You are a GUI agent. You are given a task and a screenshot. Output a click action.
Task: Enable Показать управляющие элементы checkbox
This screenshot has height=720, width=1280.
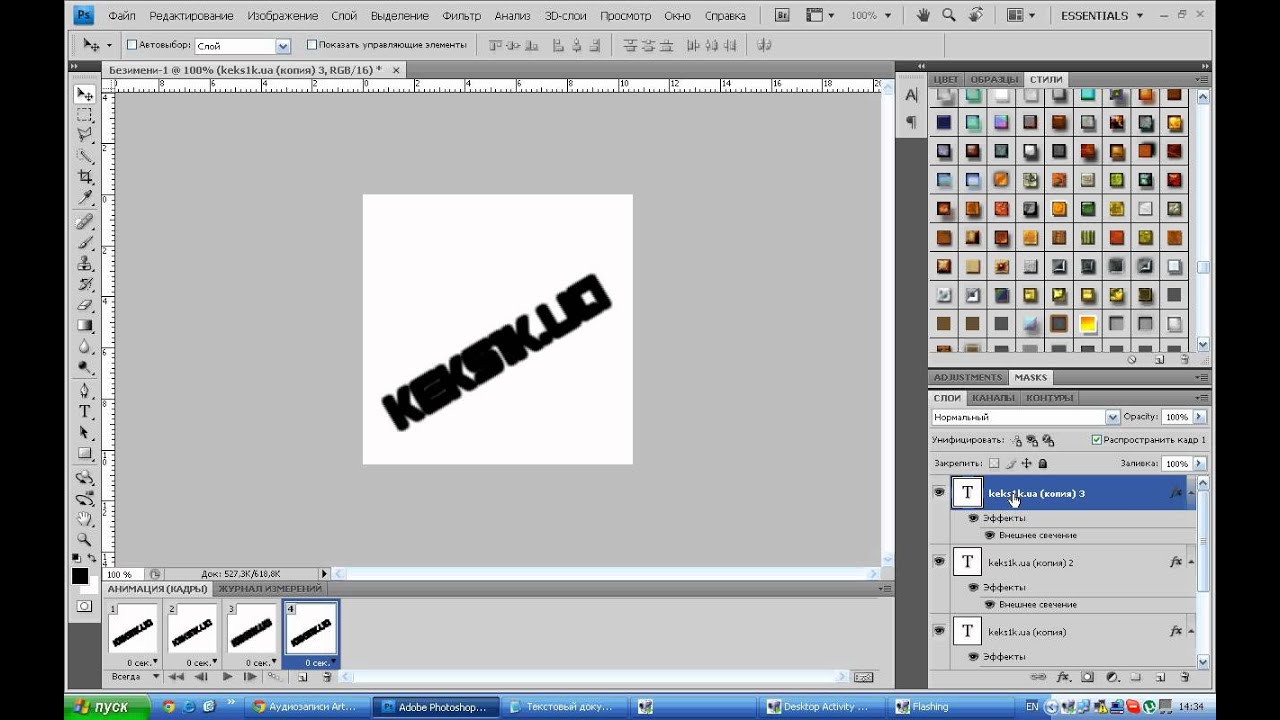(x=312, y=45)
